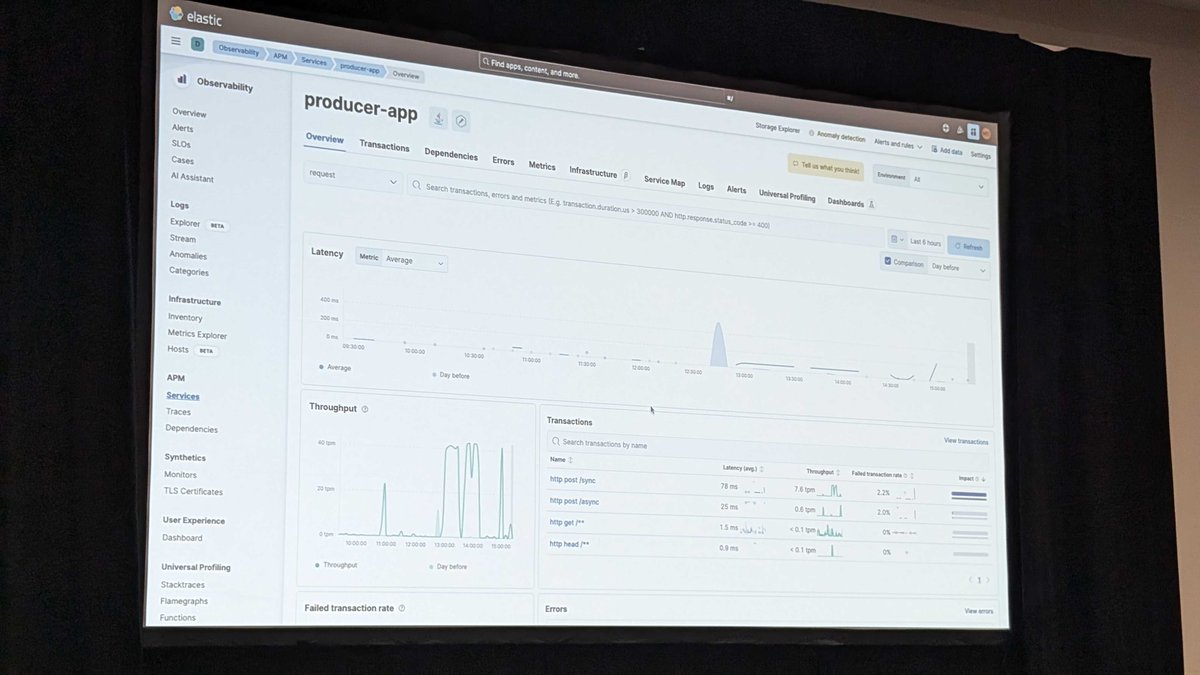The image size is (1200, 675).
Task: Open the green D space avatar
Action: pyautogui.click(x=197, y=44)
